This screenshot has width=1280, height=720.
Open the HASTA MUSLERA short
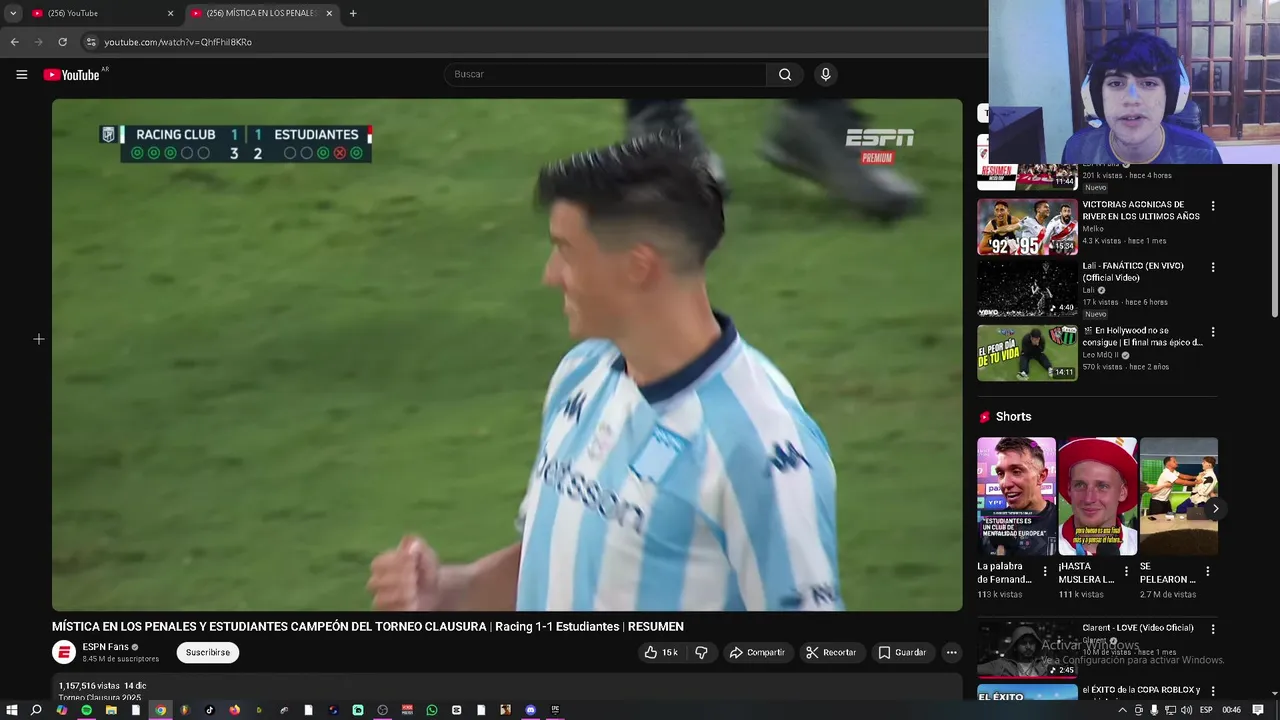tap(1098, 496)
